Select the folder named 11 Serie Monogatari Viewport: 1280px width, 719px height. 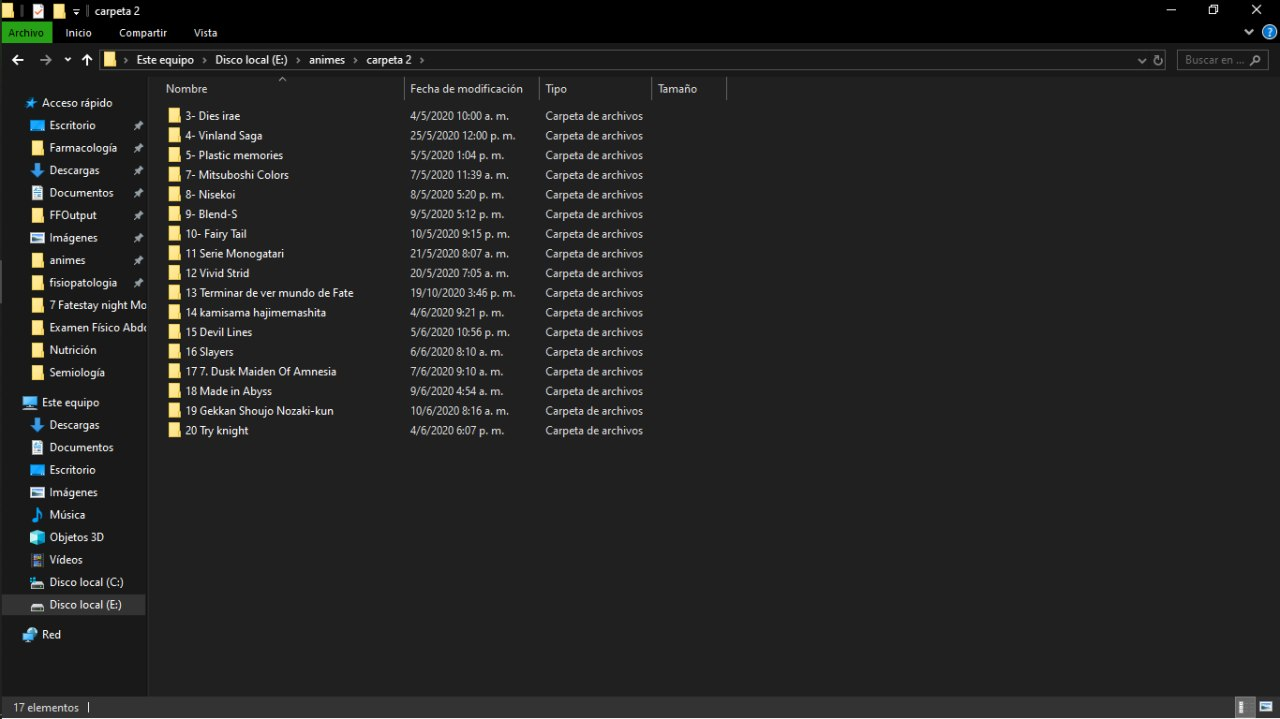234,254
